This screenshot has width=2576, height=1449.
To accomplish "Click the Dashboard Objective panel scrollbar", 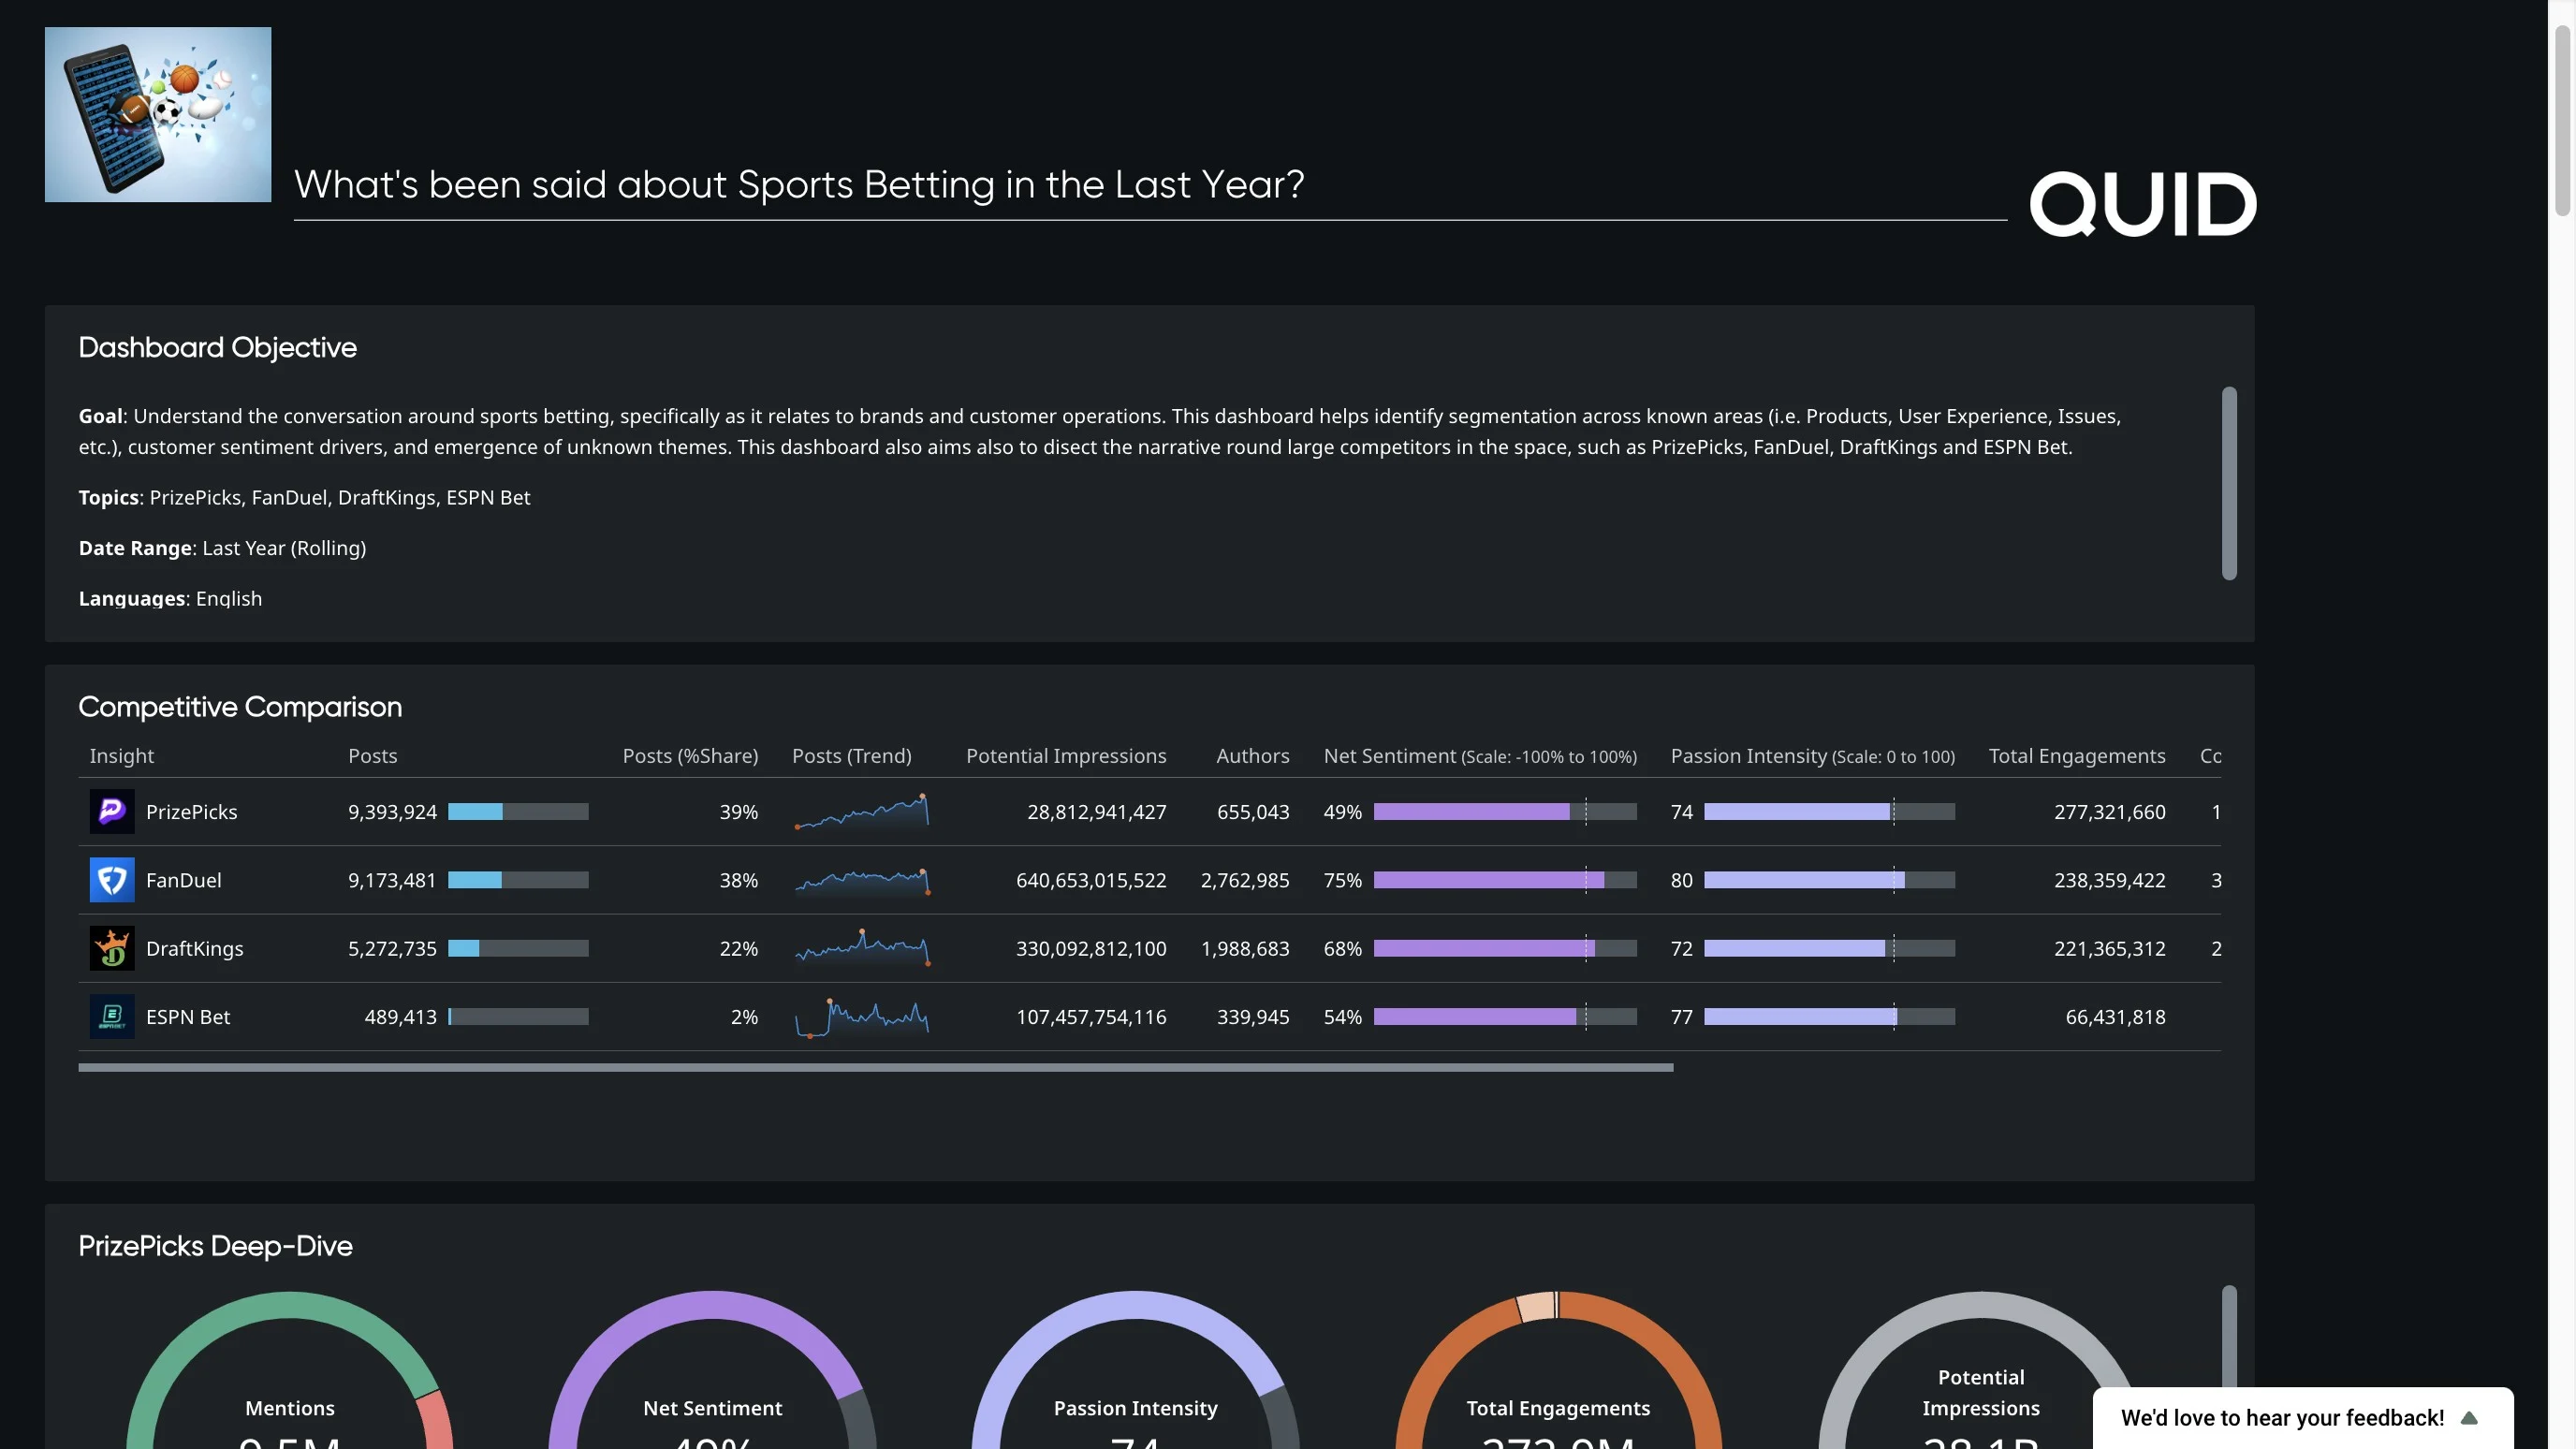I will [x=2229, y=483].
